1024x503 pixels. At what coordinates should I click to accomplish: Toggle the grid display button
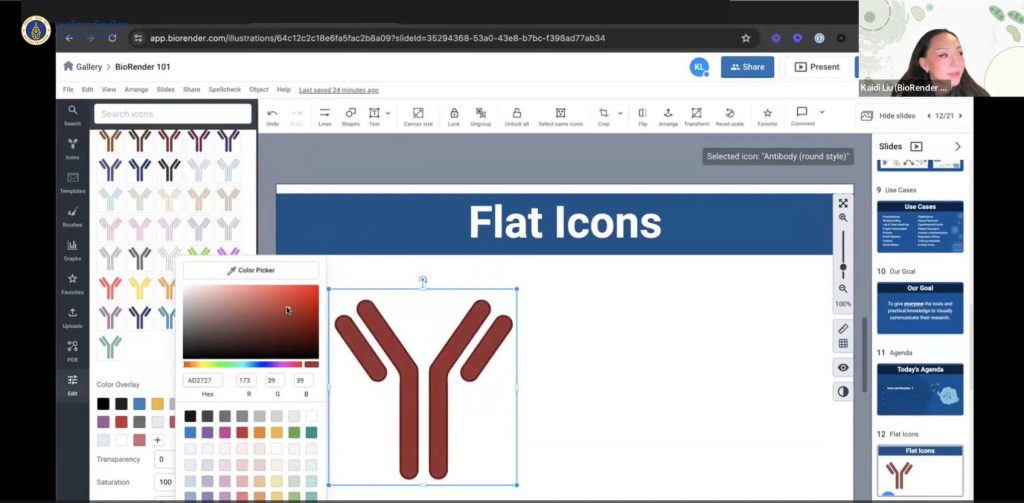pyautogui.click(x=843, y=344)
